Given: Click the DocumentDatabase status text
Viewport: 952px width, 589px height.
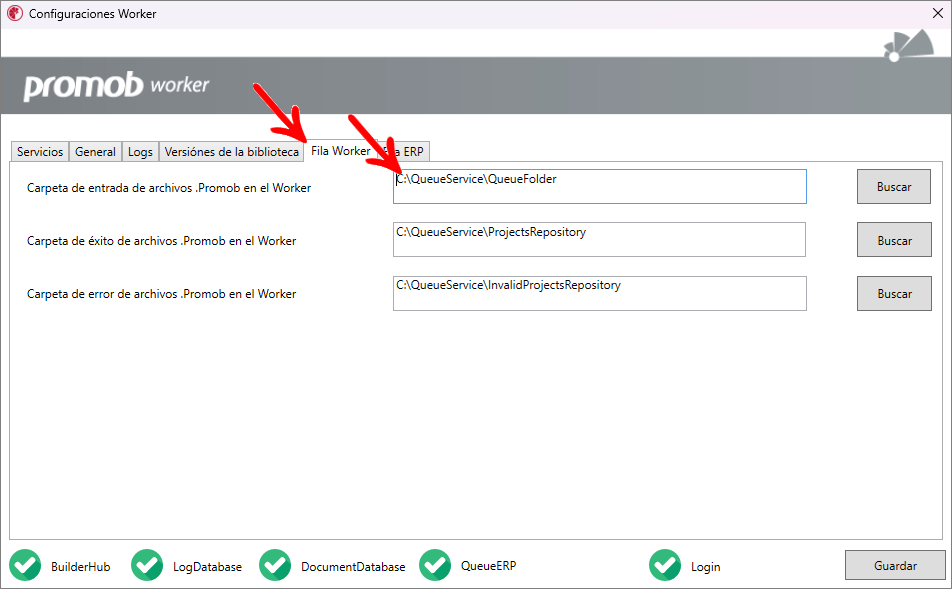Looking at the screenshot, I should [x=353, y=567].
